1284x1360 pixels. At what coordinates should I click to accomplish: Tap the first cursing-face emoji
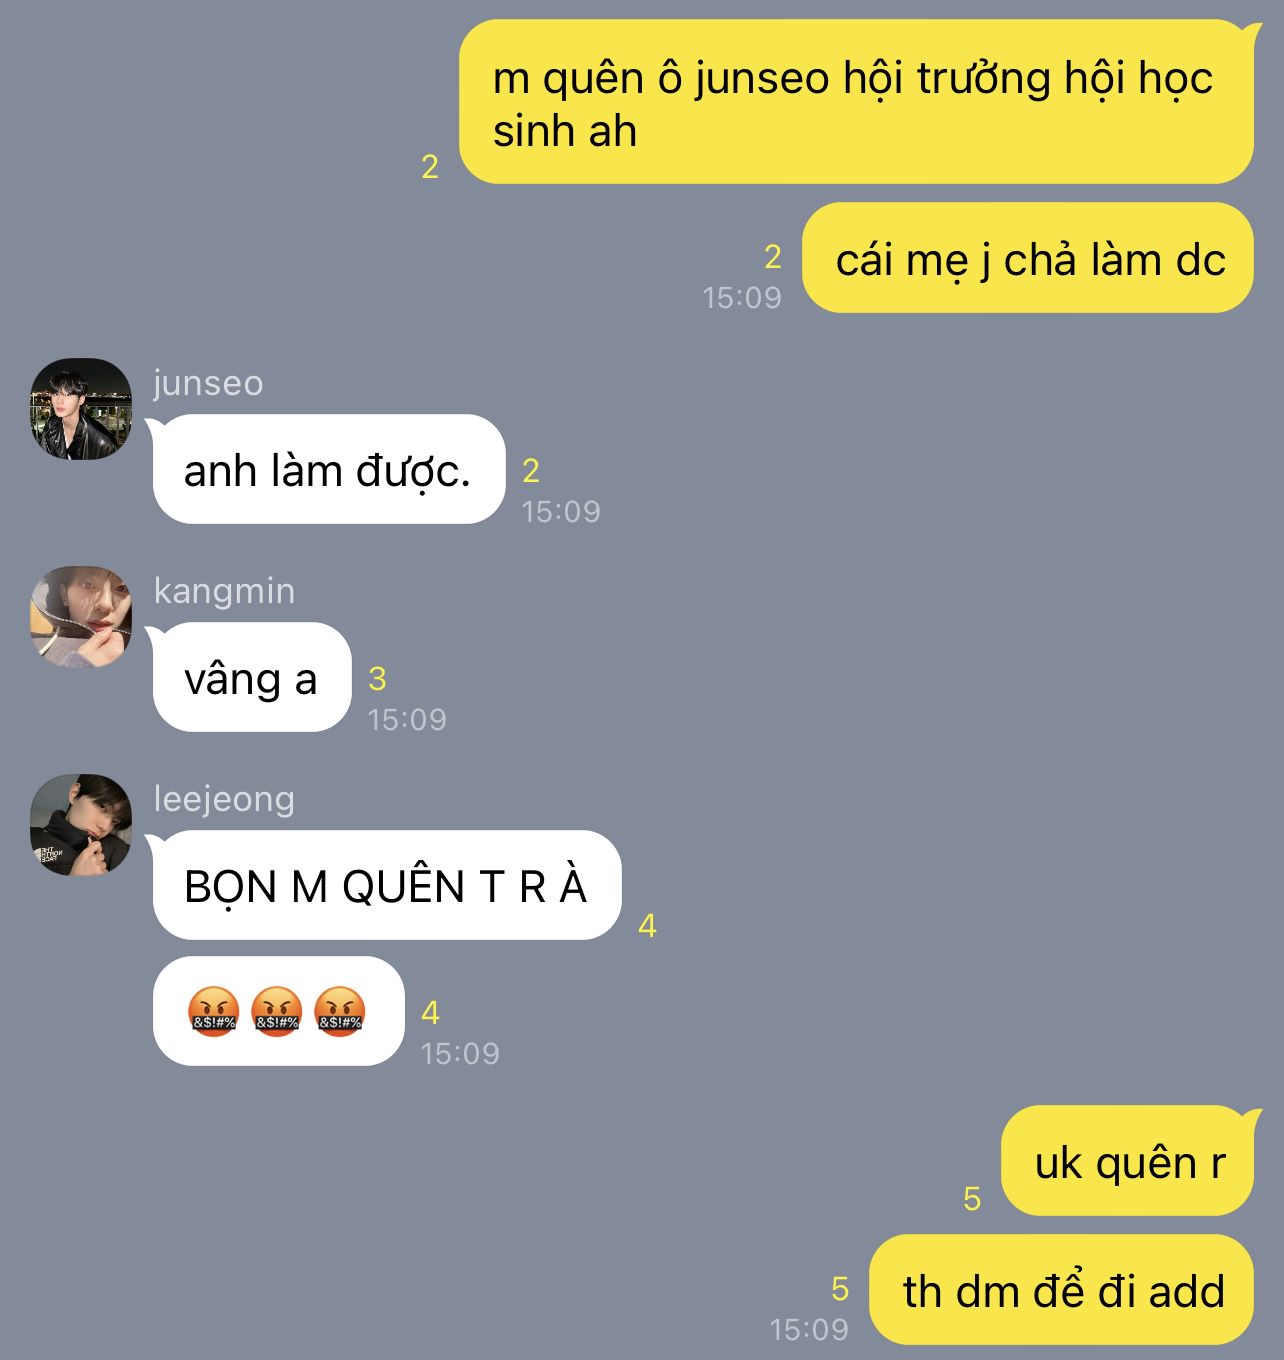coord(214,1012)
